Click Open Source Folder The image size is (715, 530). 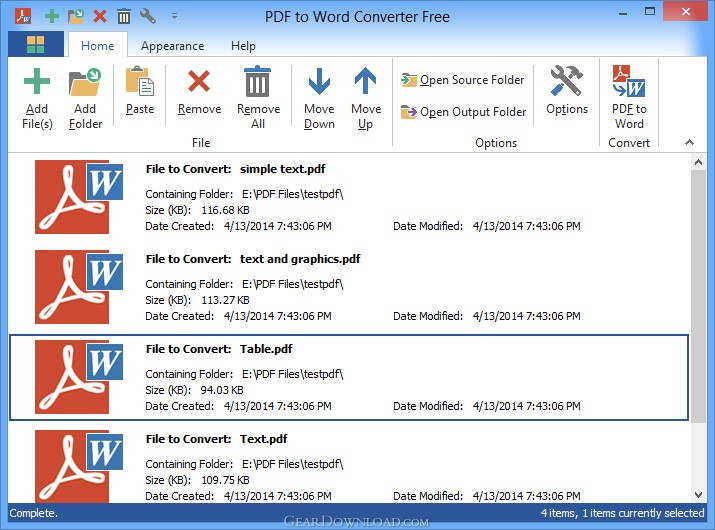pyautogui.click(x=463, y=80)
